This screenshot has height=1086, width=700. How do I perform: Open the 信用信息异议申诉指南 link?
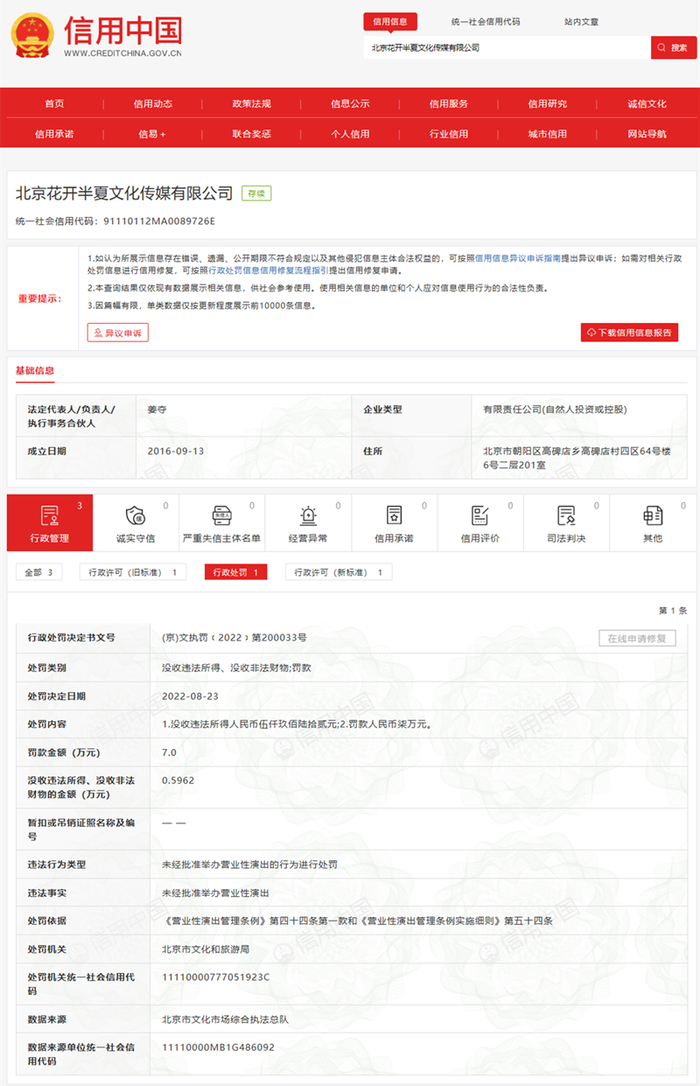517,258
